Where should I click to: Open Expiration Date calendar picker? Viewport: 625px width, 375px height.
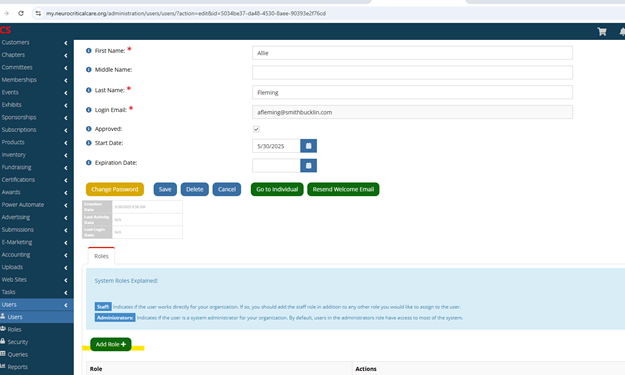(309, 165)
